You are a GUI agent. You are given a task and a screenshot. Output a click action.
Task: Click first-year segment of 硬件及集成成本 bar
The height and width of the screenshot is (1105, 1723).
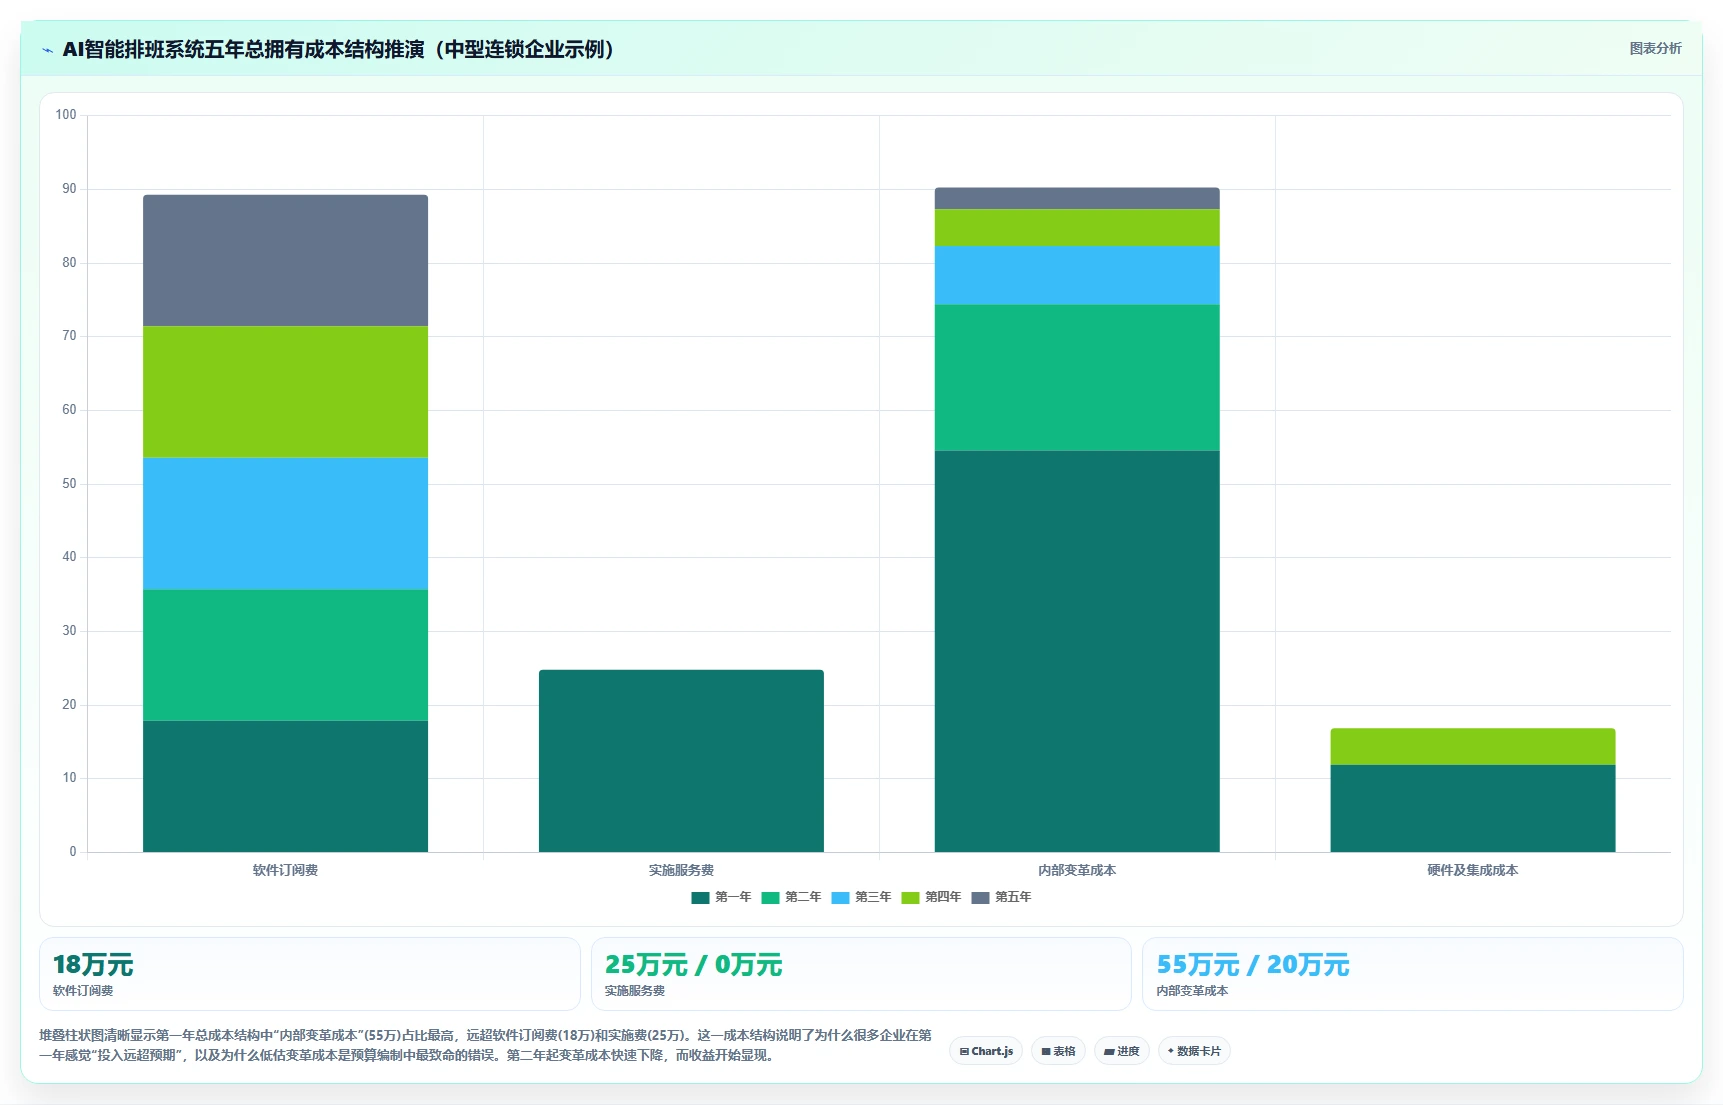point(1473,808)
